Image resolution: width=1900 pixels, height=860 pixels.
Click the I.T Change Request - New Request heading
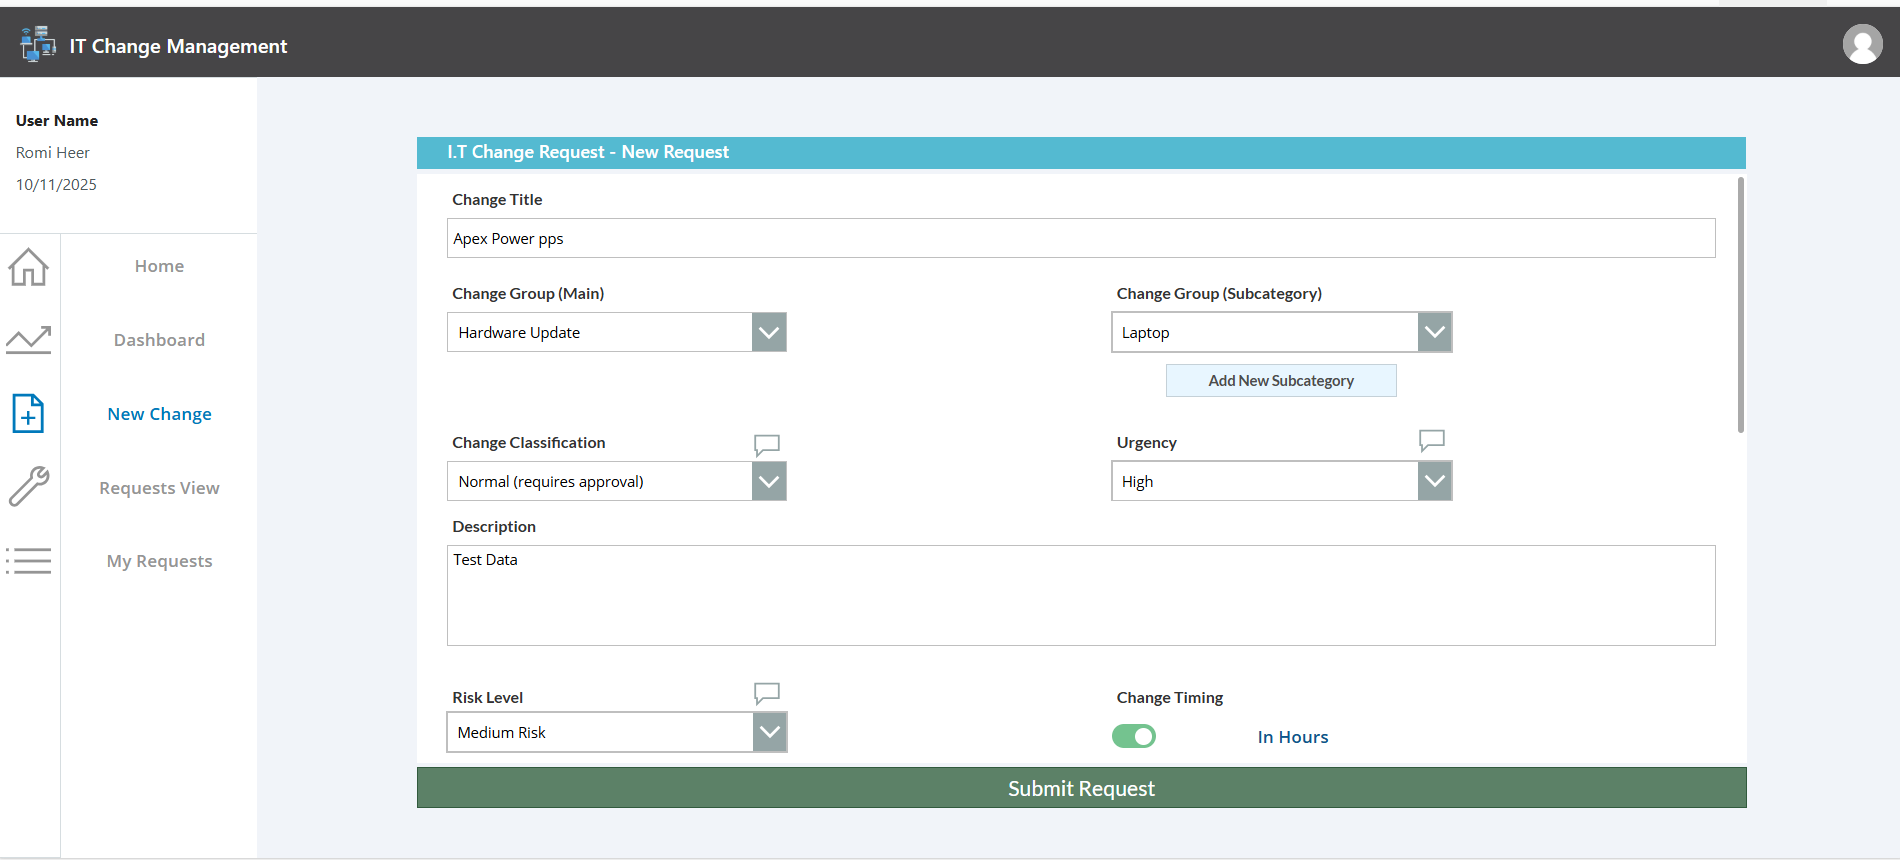(x=588, y=152)
